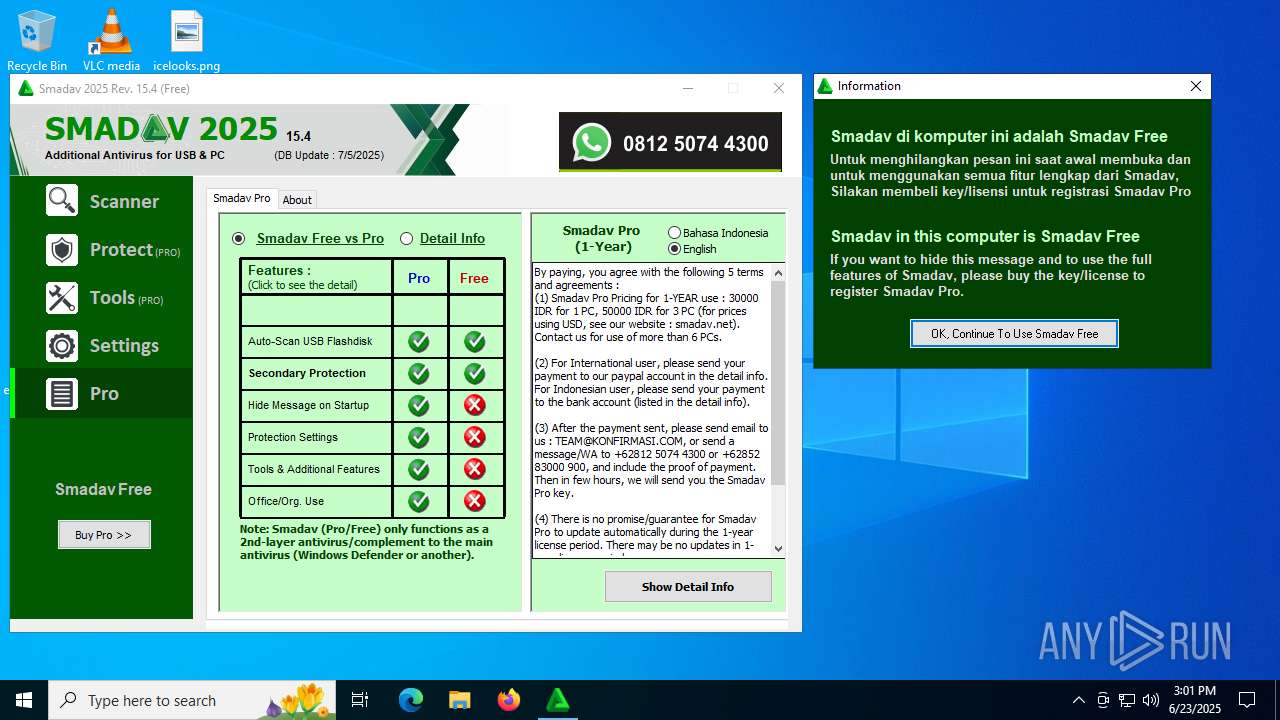
Task: Click the WhatsApp phone number banner
Action: pyautogui.click(x=670, y=142)
